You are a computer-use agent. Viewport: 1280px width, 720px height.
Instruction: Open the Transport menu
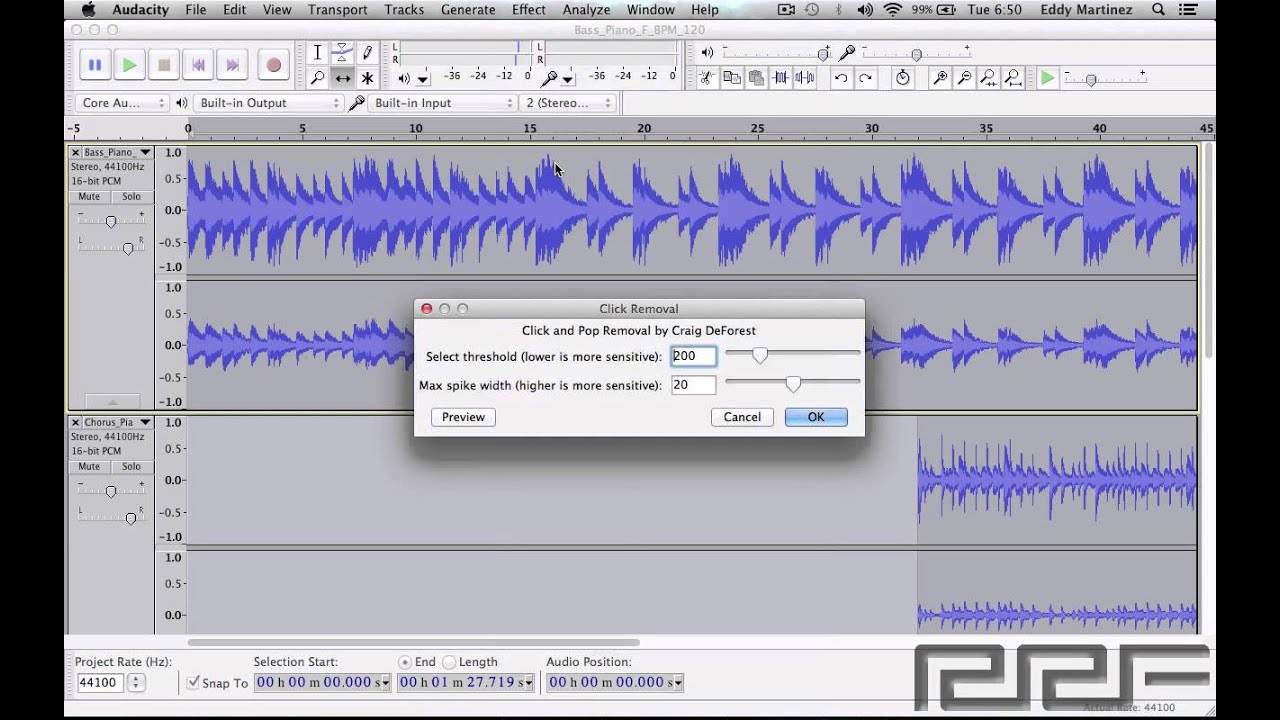(338, 10)
